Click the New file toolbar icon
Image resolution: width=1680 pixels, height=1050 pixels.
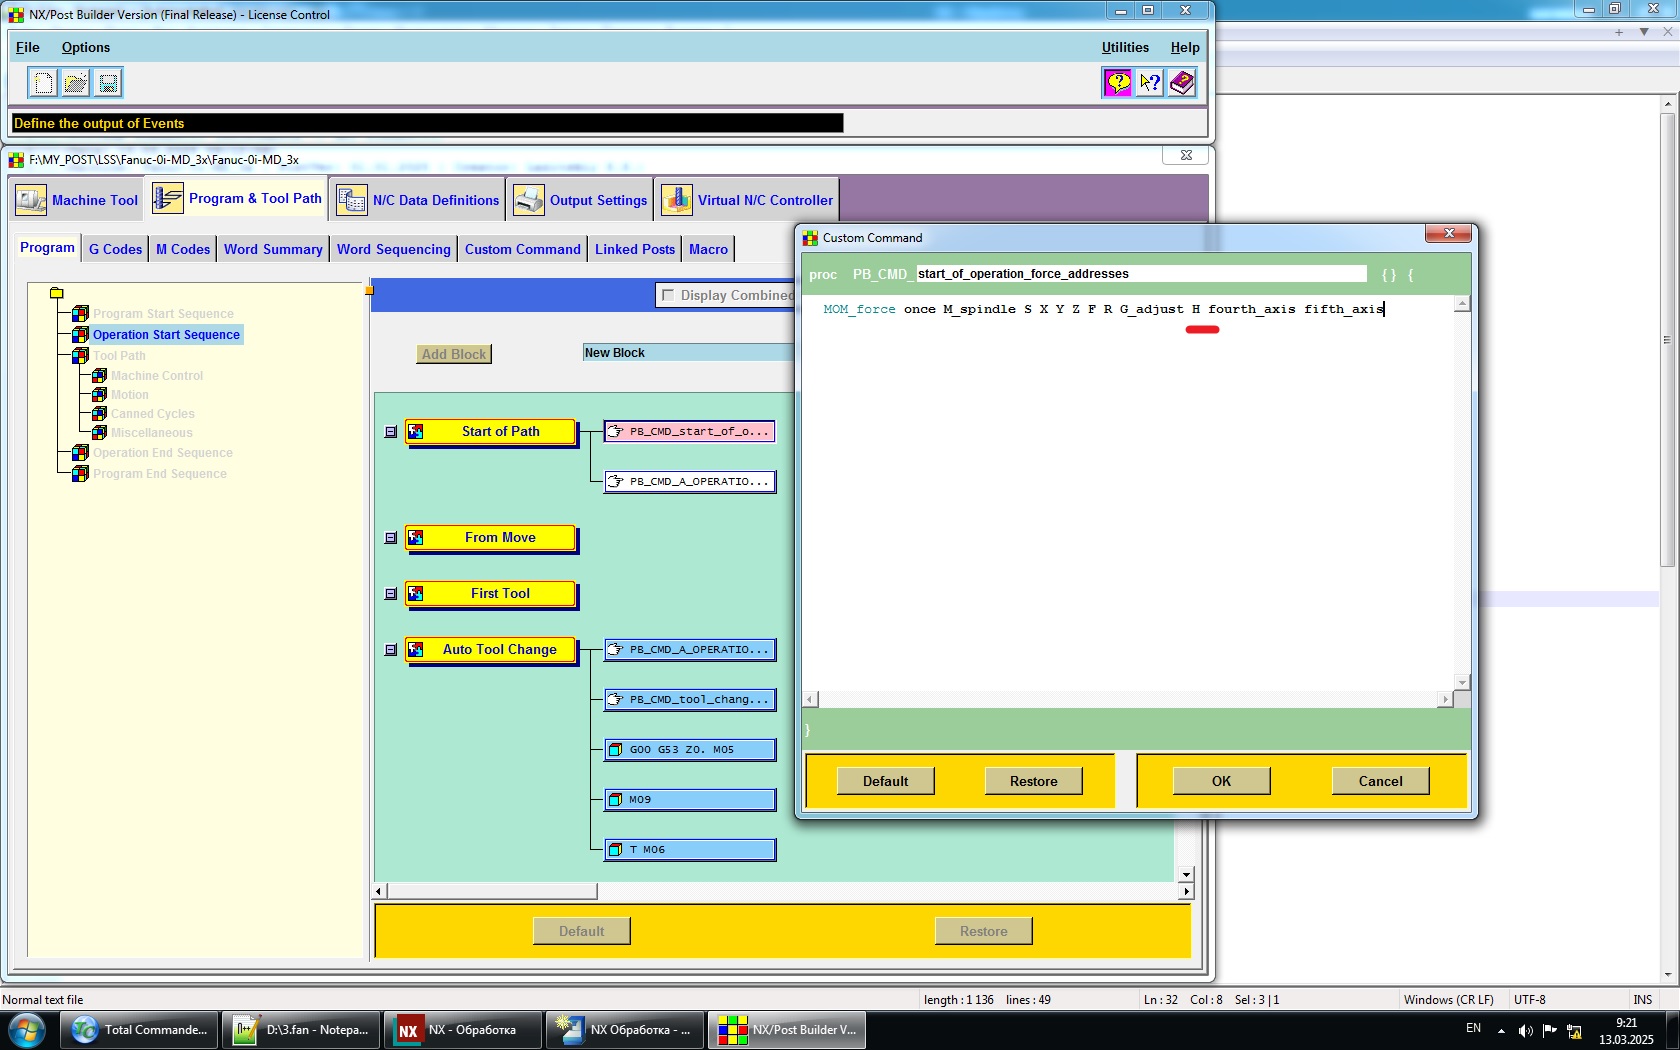click(x=43, y=83)
